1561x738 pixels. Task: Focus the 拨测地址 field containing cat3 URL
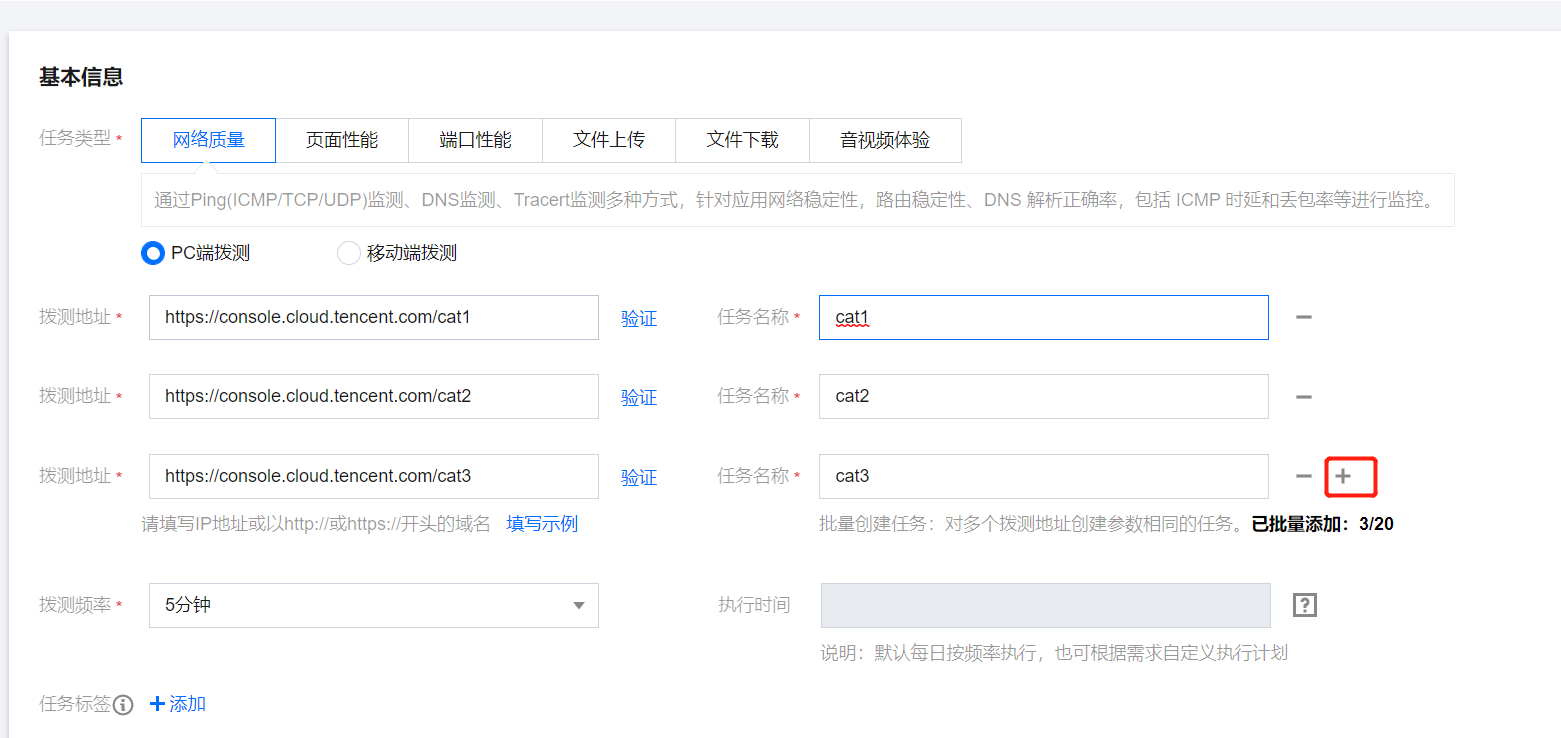[x=374, y=476]
